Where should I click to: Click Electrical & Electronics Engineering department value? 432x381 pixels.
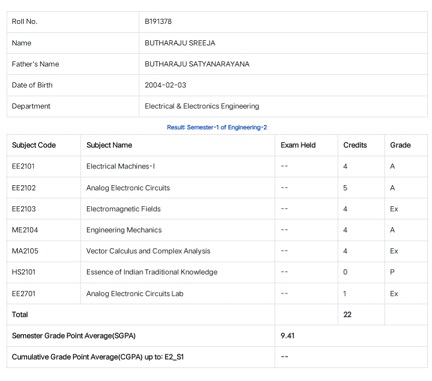coord(202,106)
